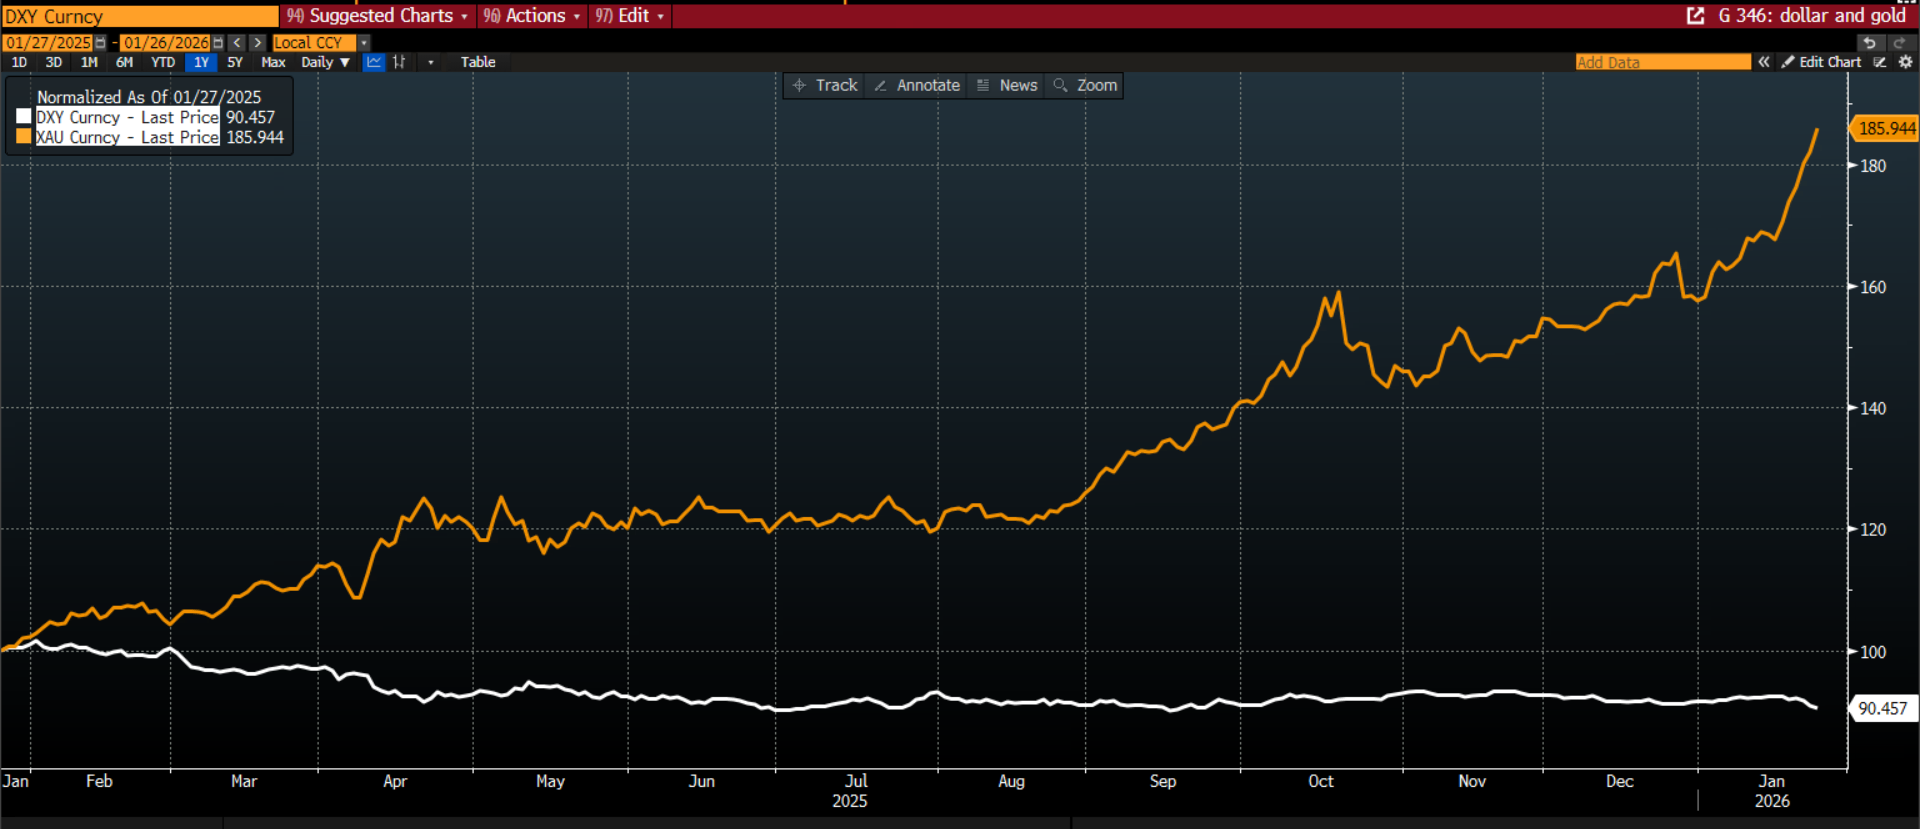
Task: Open the start date calendar picker
Action: (100, 43)
